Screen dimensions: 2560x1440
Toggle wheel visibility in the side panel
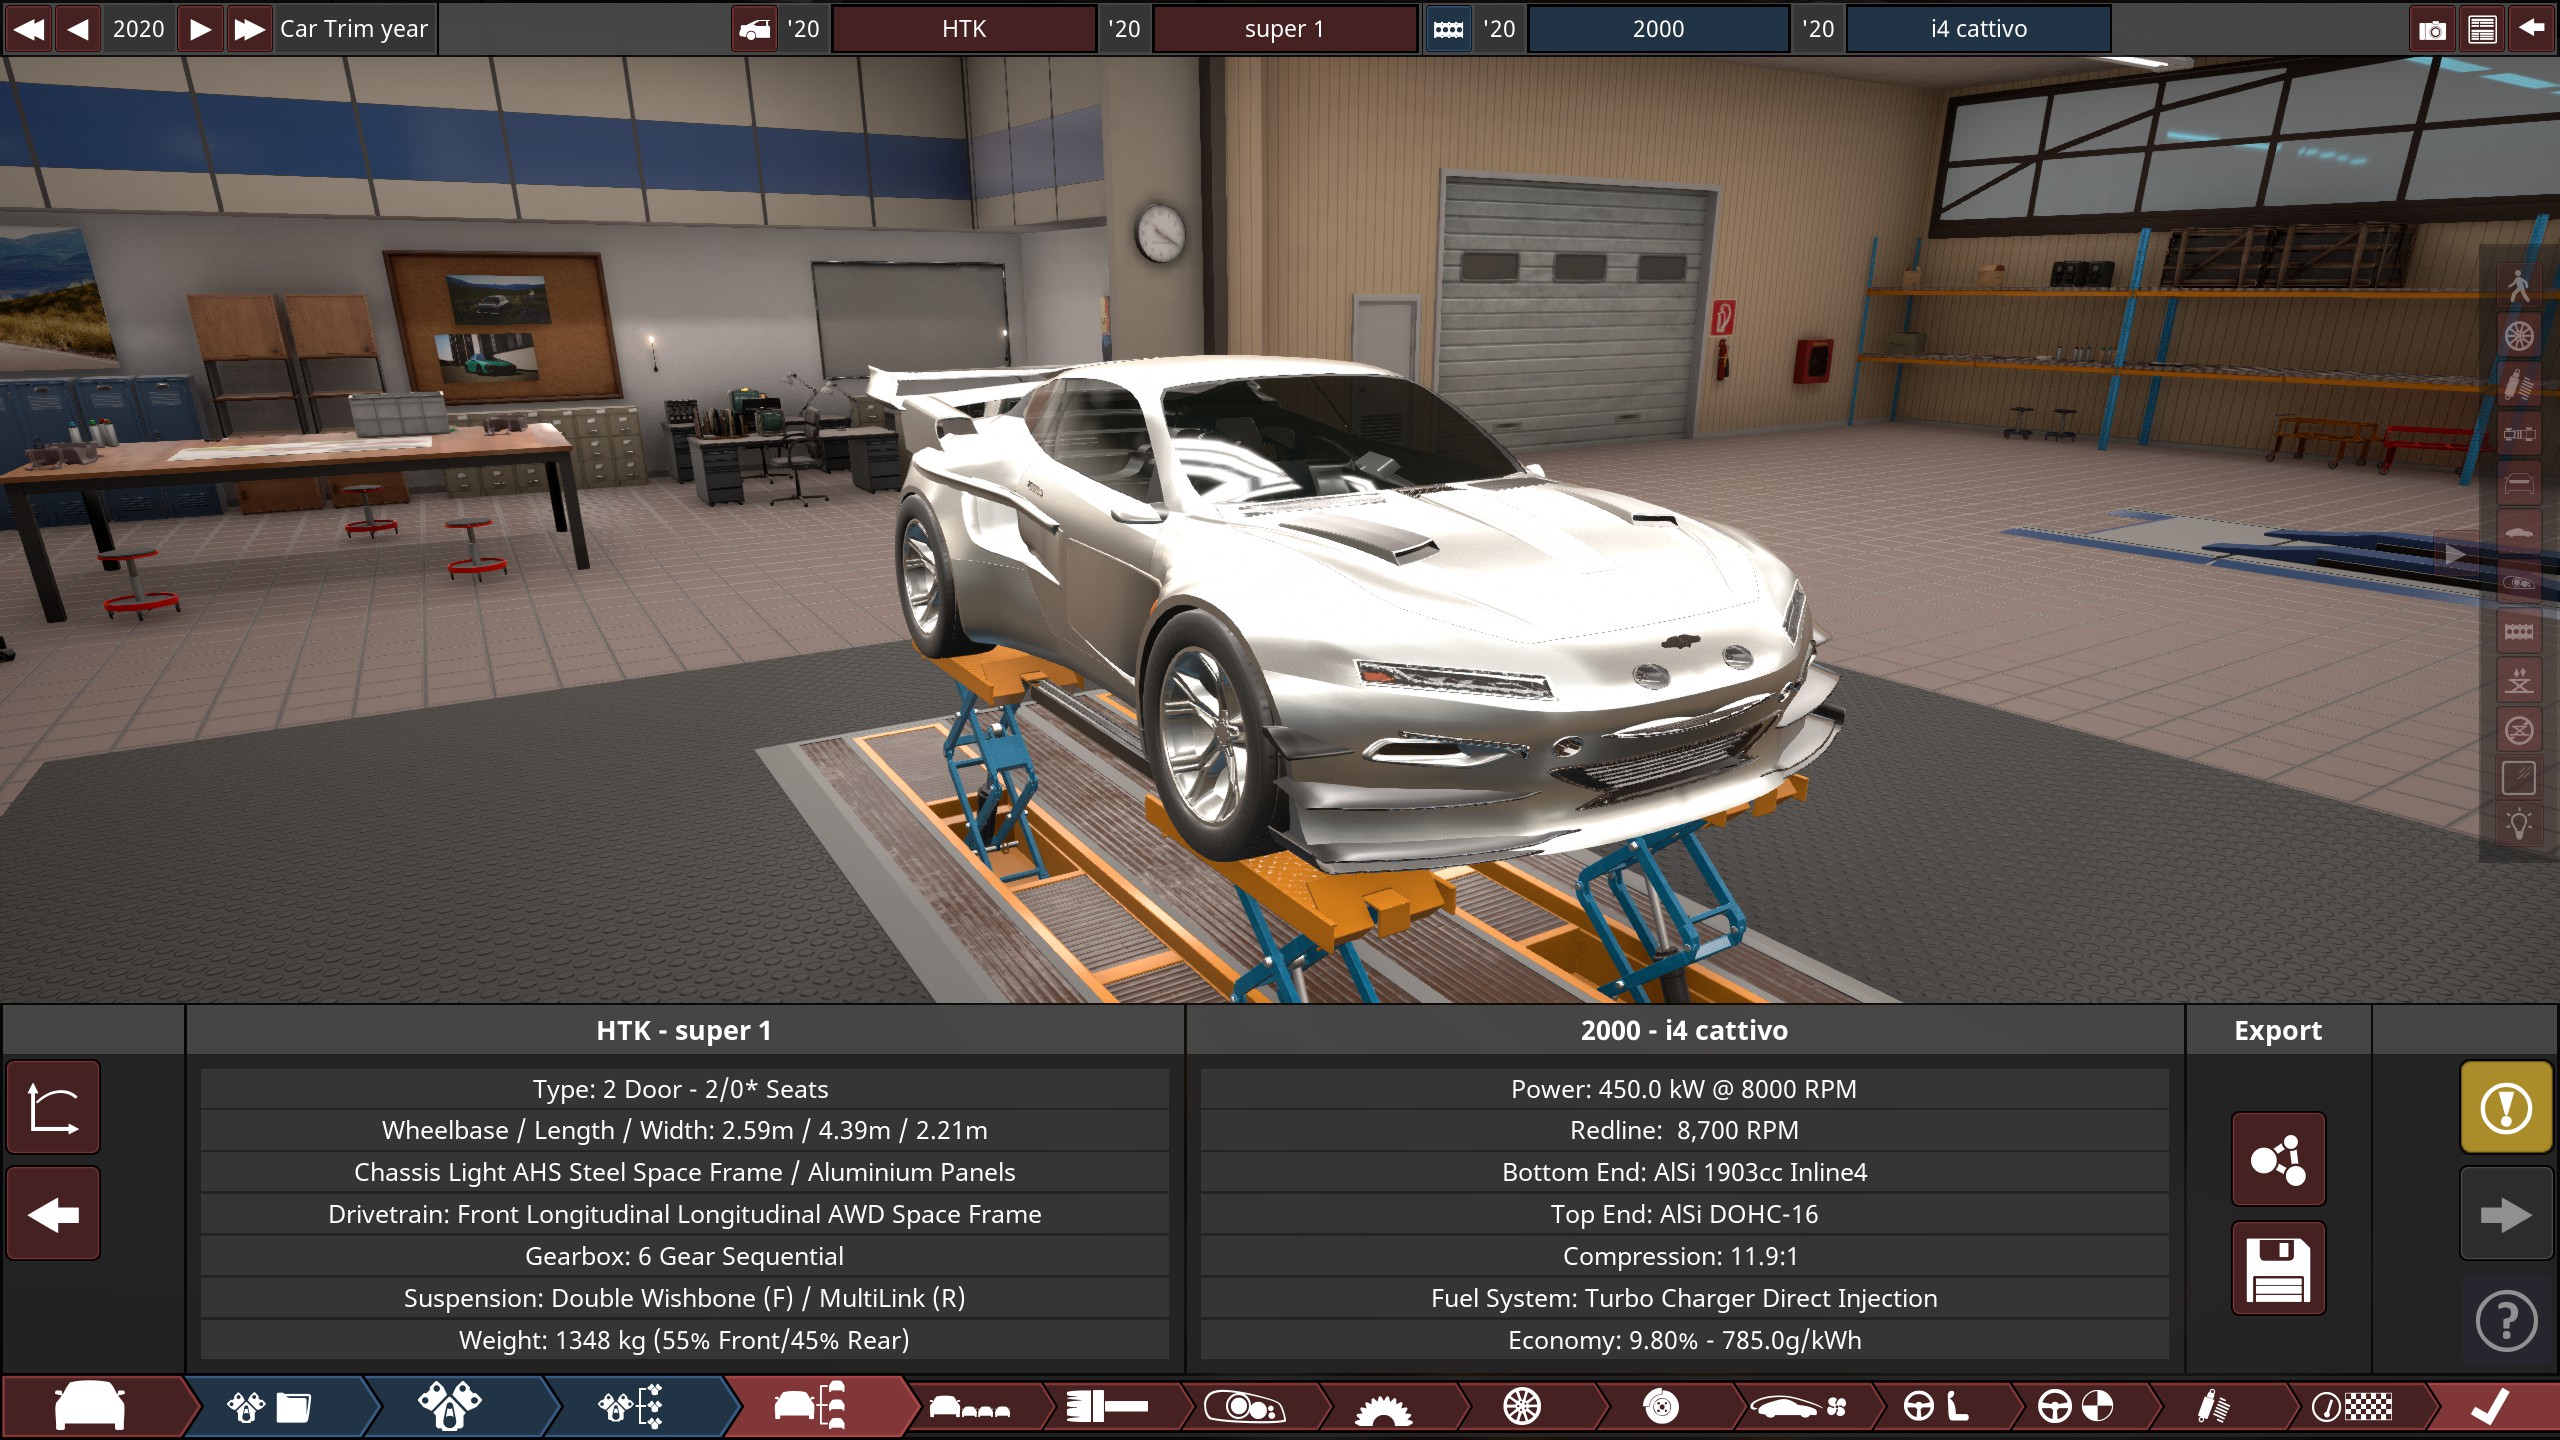pos(2519,336)
